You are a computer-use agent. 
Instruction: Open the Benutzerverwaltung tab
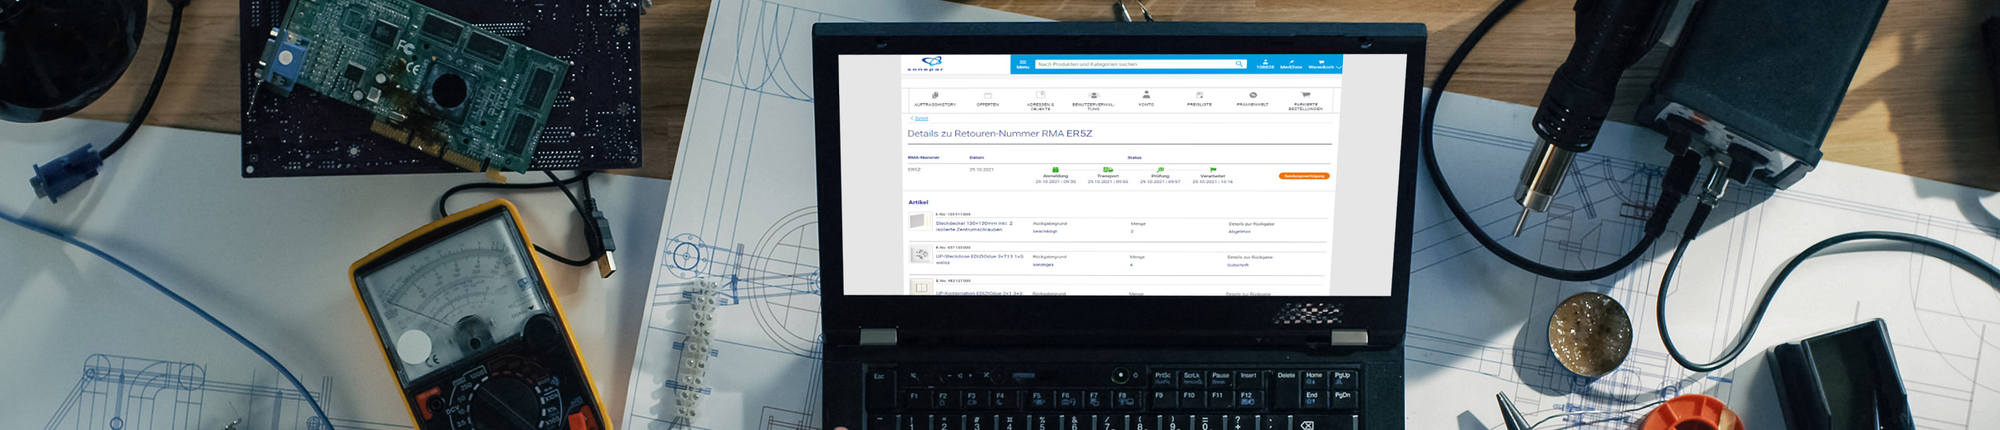[1093, 100]
